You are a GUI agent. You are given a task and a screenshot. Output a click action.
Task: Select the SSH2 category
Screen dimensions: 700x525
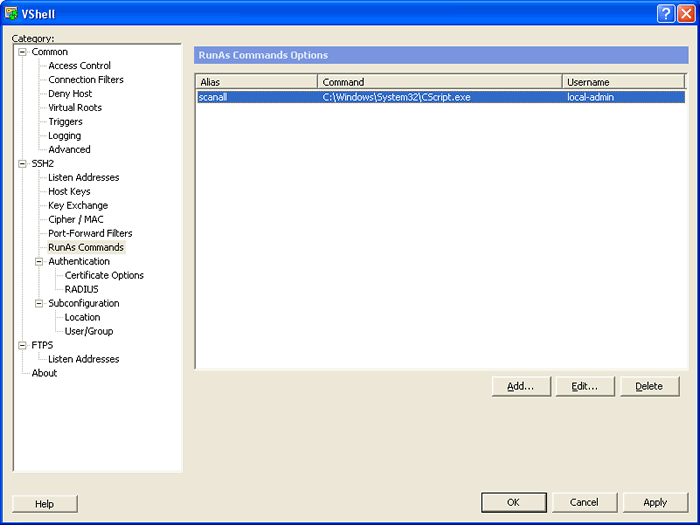(x=42, y=164)
